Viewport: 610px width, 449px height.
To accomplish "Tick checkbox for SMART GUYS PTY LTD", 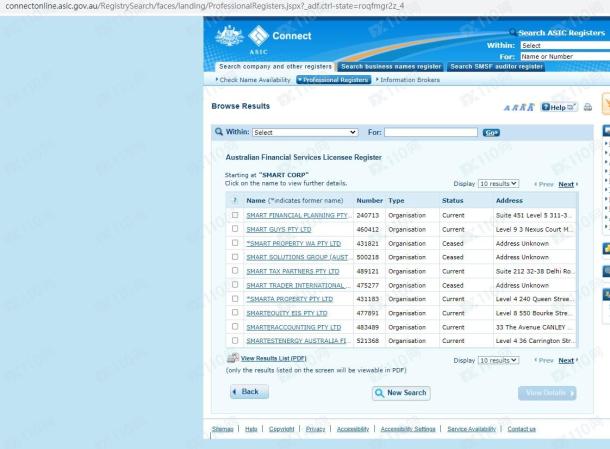I will [x=235, y=229].
